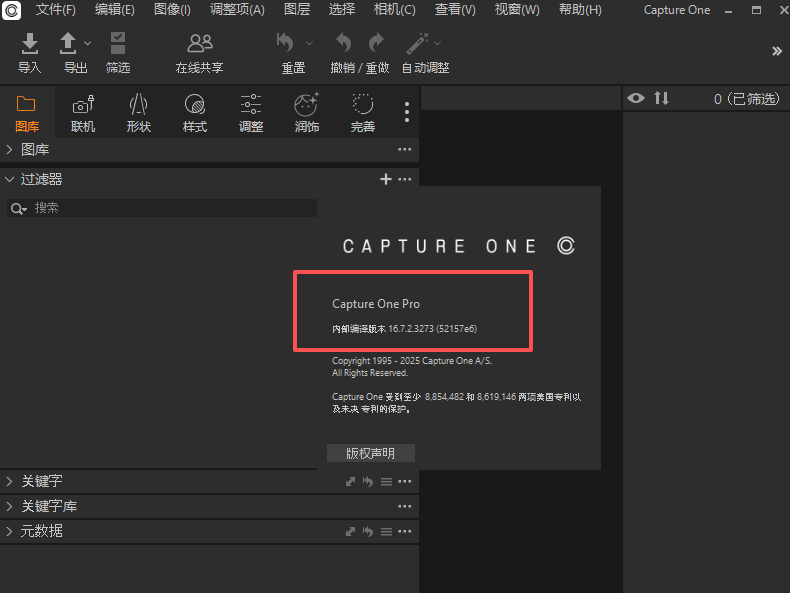Viewport: 790px width, 593px height.
Task: Click the 0 (已筛选) filtered count
Action: (747, 99)
